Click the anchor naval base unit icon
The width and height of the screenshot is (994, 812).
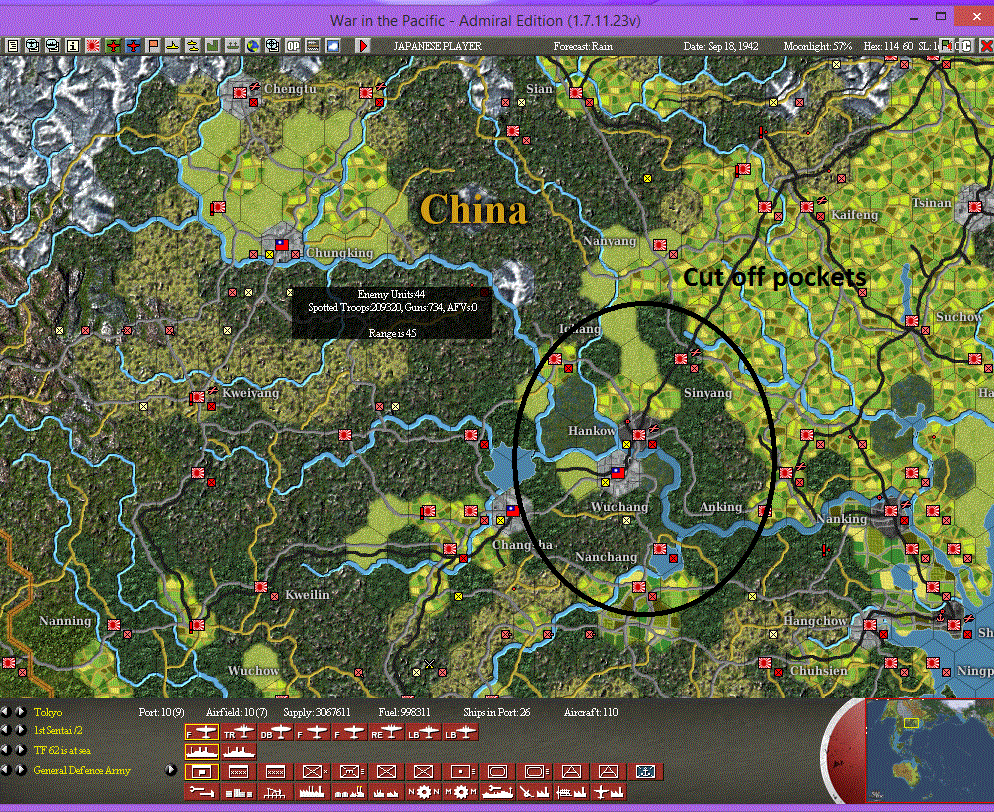tap(646, 772)
